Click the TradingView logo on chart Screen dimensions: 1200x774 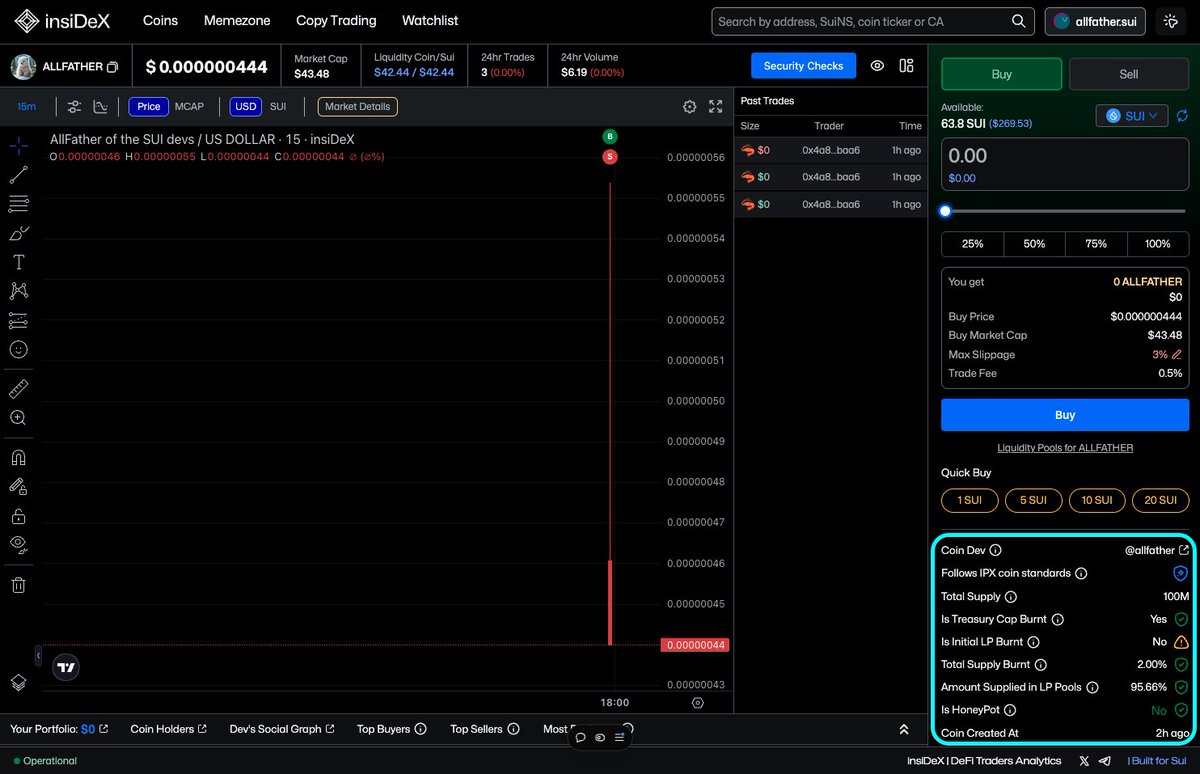tap(66, 667)
